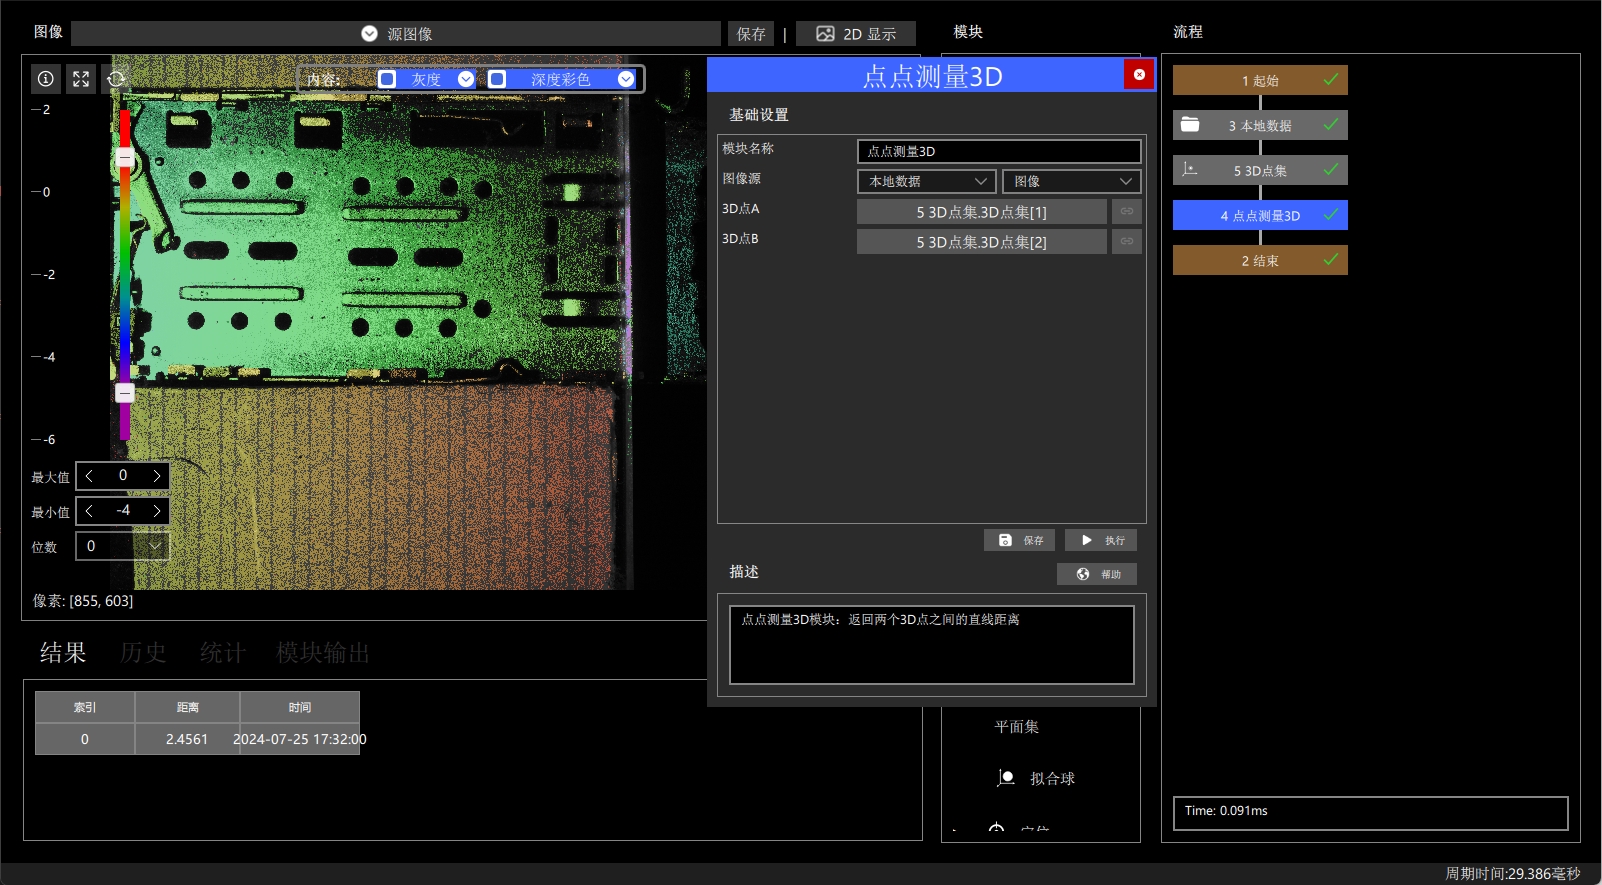Click the 拟合球 sphere fitting icon

tap(1006, 778)
